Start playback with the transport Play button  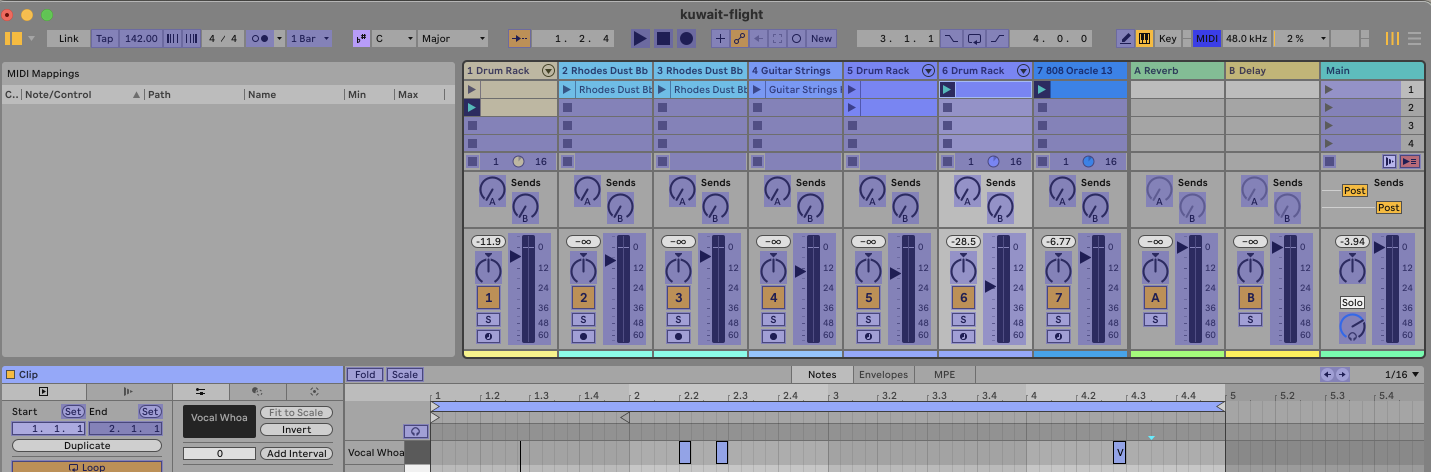click(x=640, y=38)
